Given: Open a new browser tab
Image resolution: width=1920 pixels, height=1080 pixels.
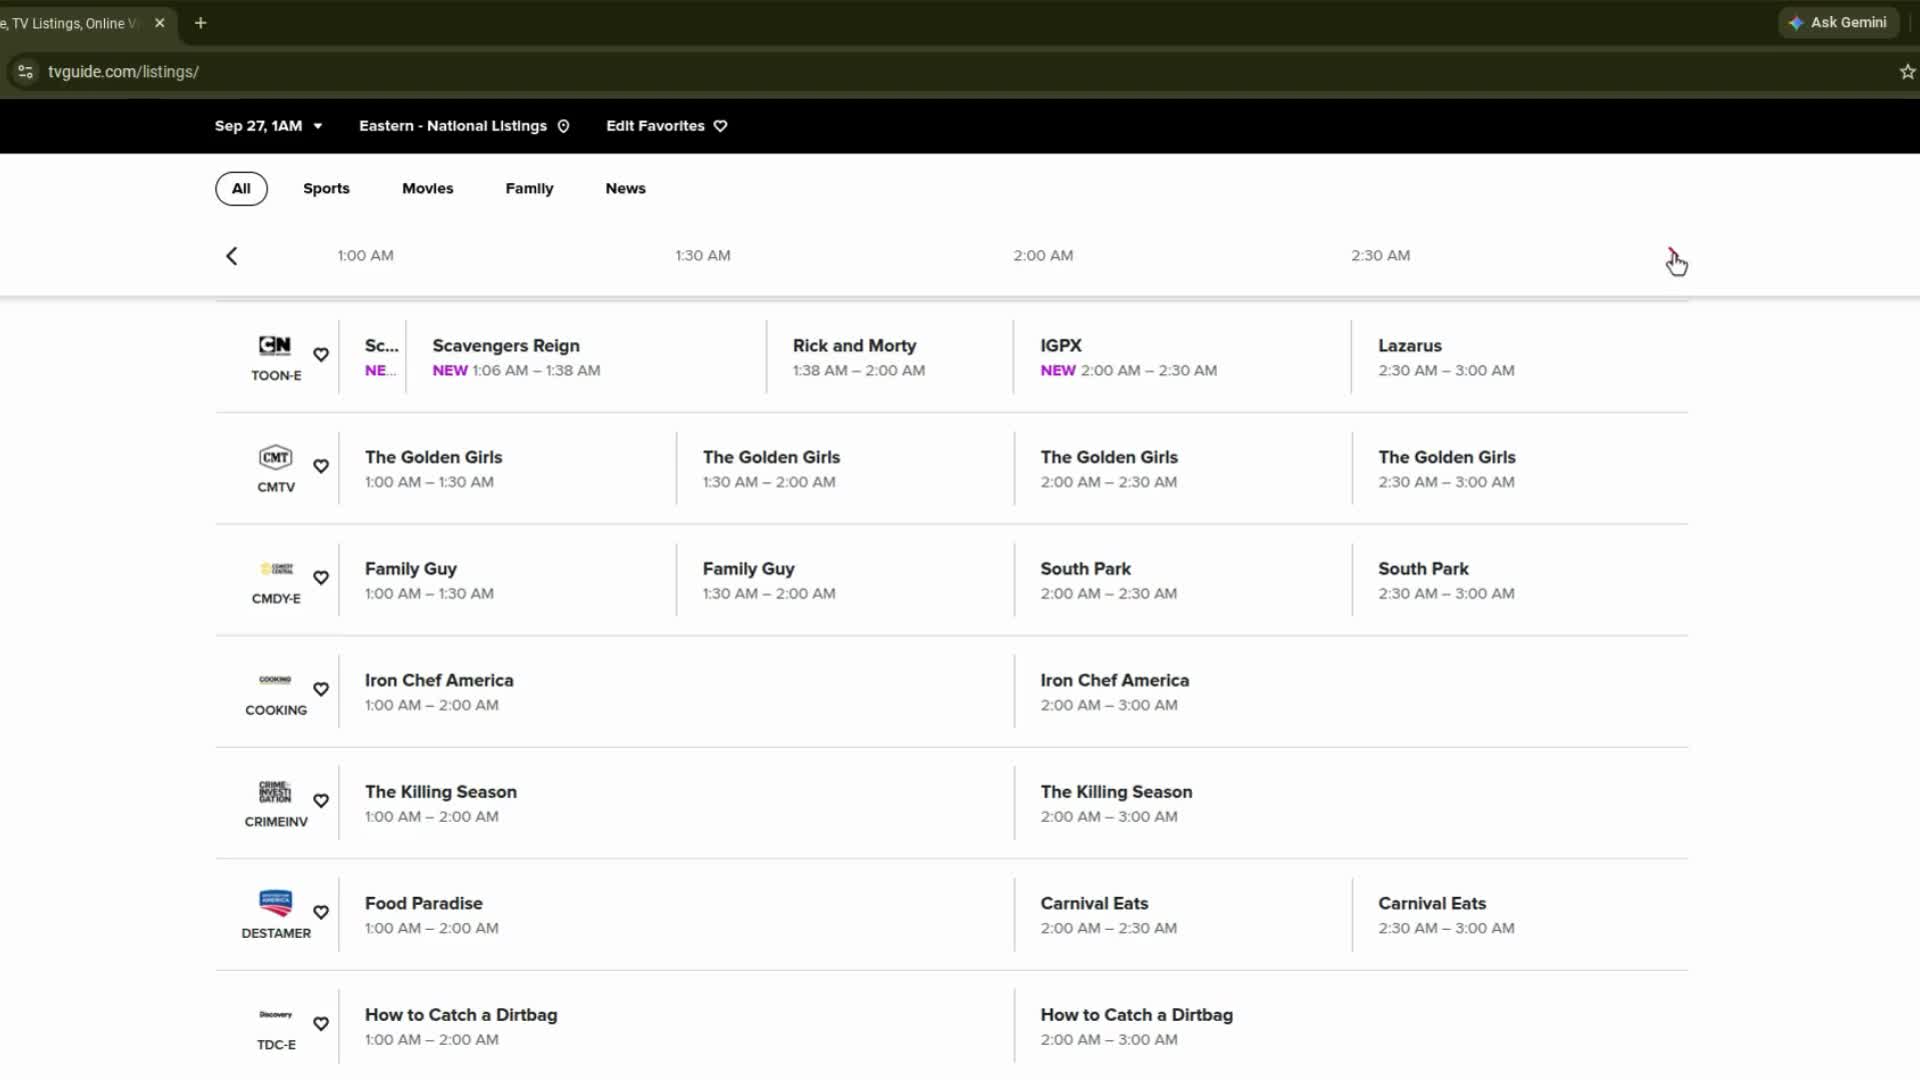Looking at the screenshot, I should 200,22.
